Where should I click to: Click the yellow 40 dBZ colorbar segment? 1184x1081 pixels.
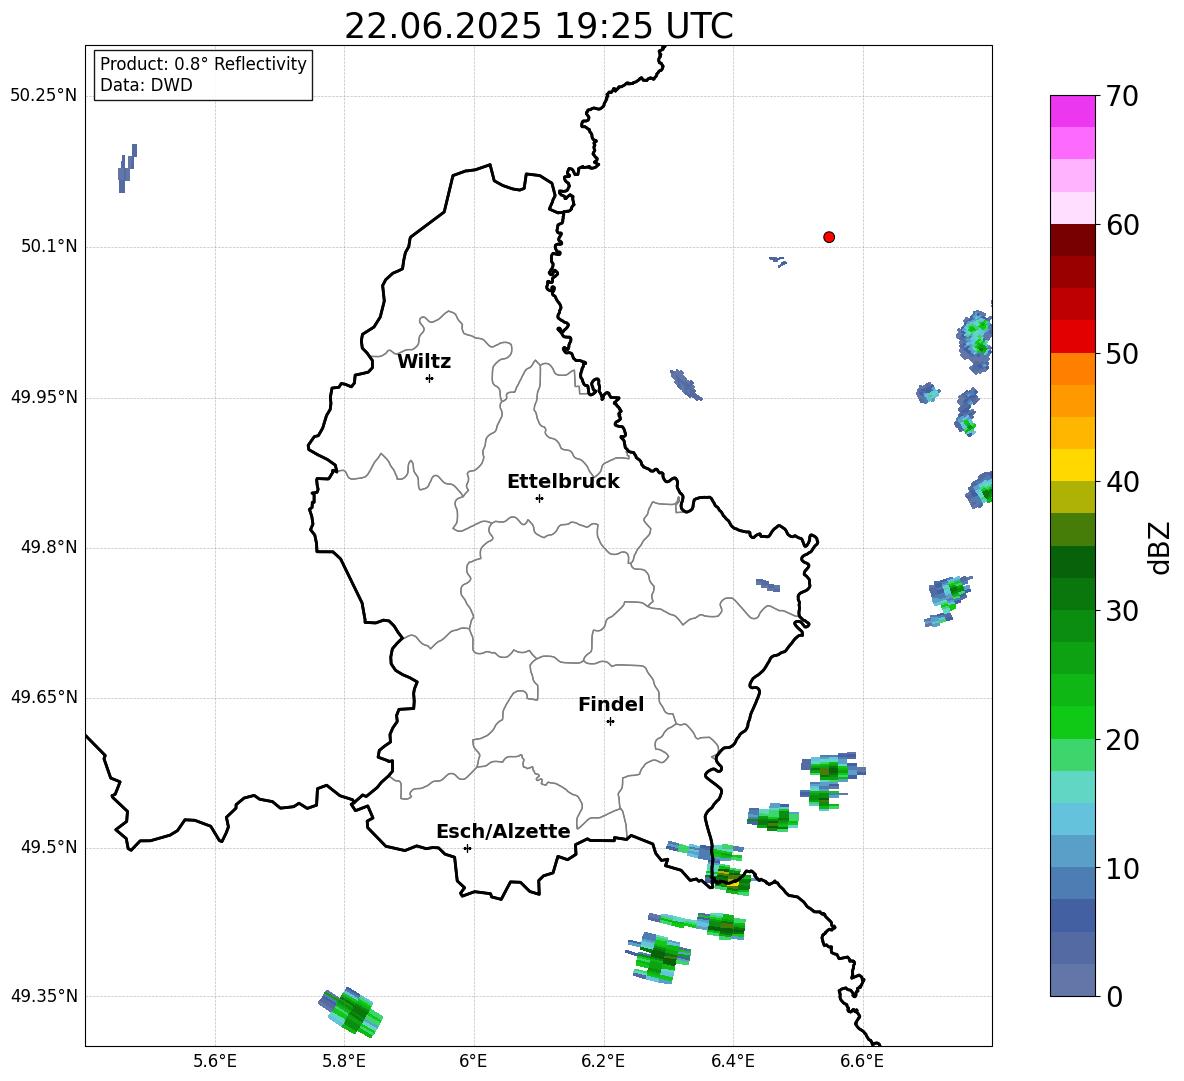1072,465
